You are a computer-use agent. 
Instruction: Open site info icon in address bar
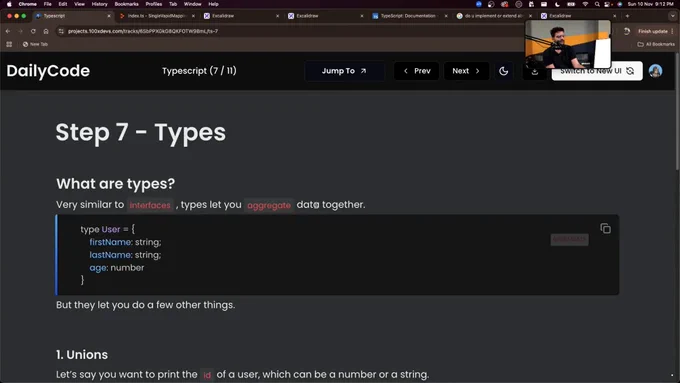click(x=61, y=31)
